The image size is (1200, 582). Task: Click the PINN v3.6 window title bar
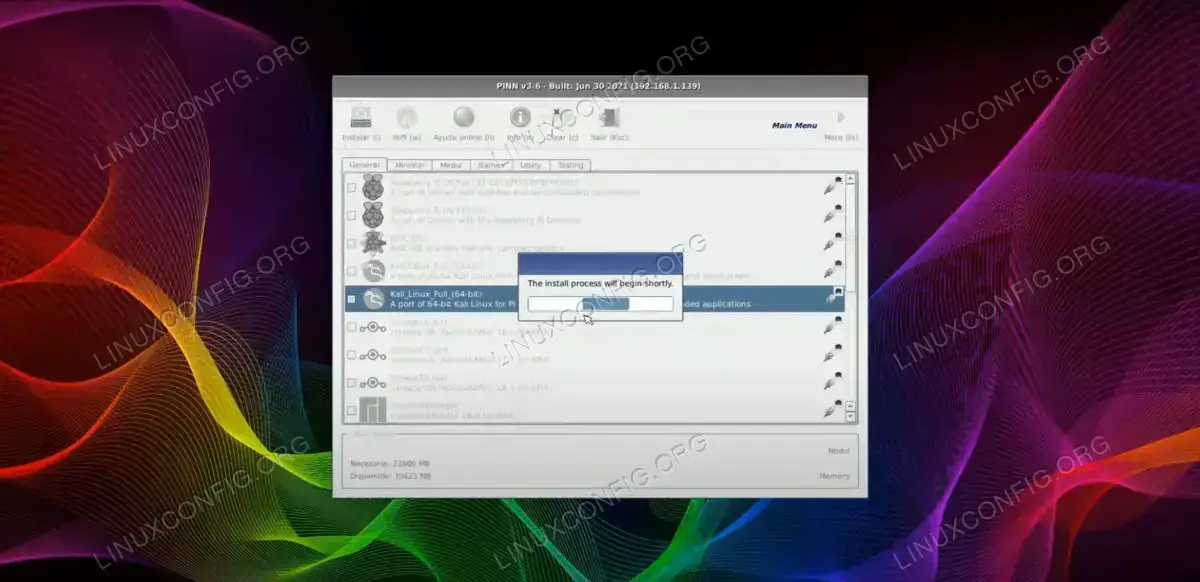click(600, 86)
